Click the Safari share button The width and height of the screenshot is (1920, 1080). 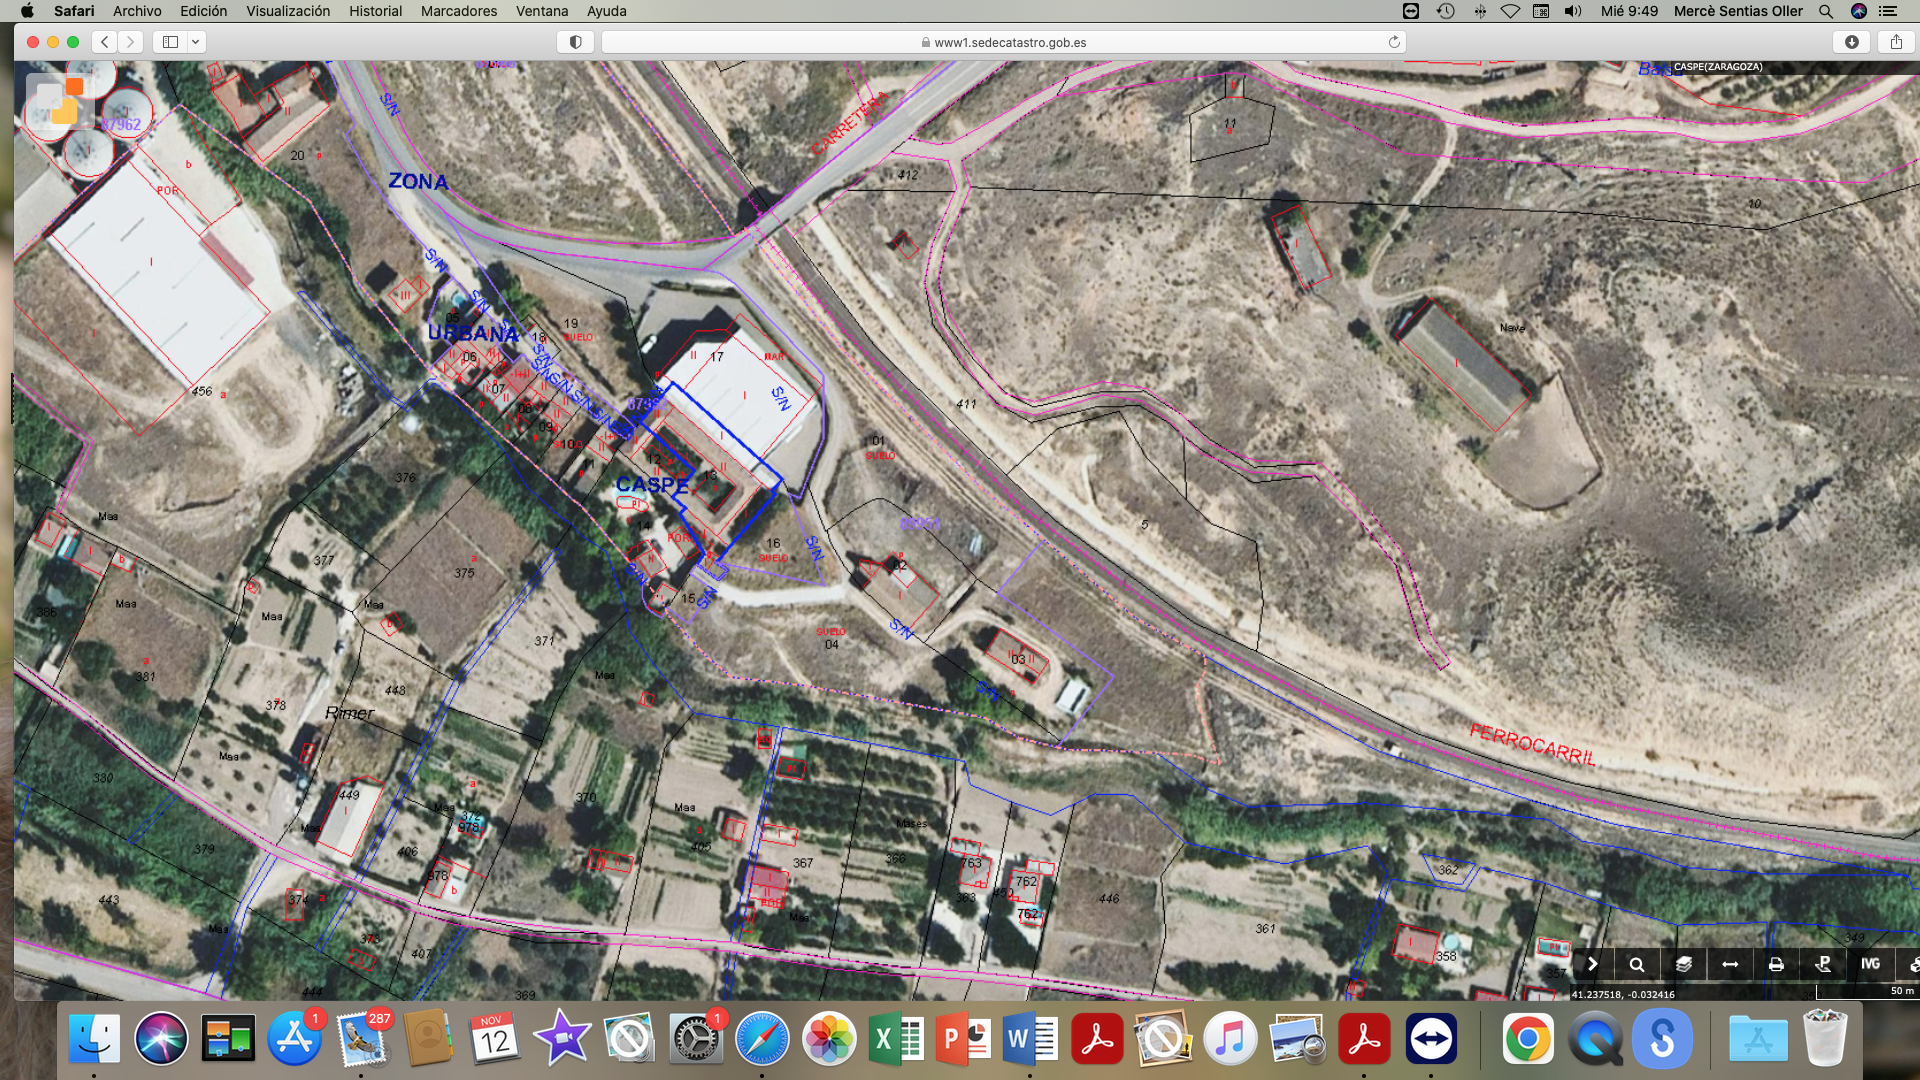[1896, 42]
